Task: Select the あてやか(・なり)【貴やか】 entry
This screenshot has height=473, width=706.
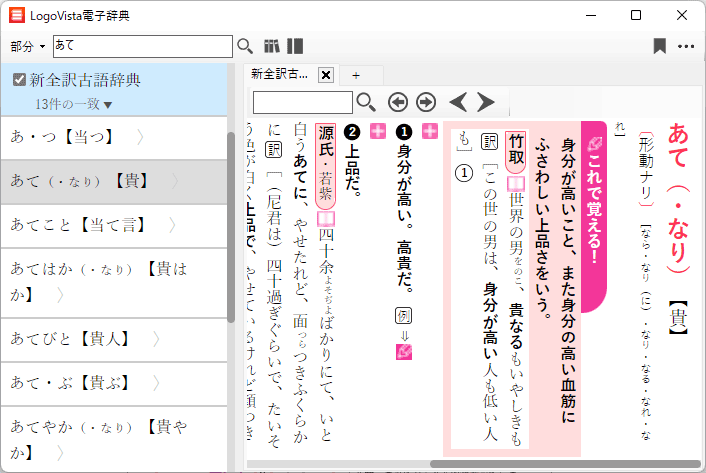Action: pyautogui.click(x=114, y=440)
